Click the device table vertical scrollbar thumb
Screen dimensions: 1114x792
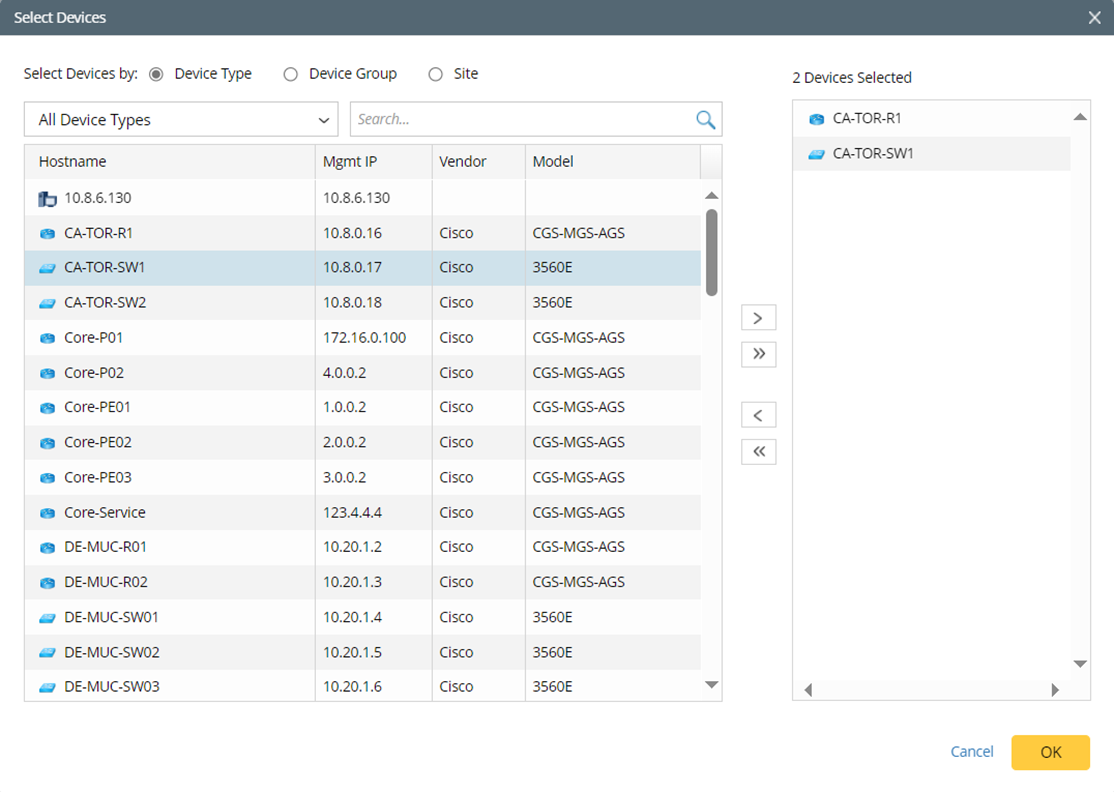point(711,251)
